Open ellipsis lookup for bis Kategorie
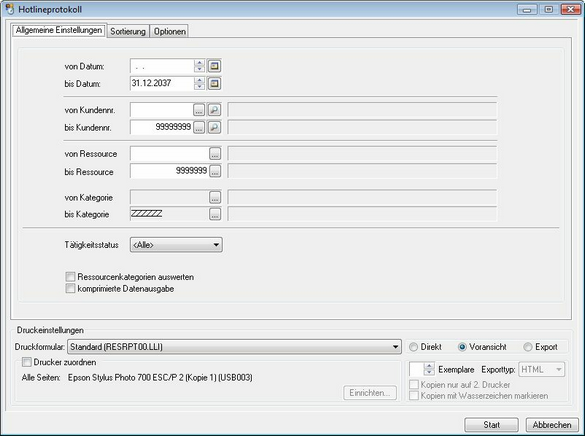This screenshot has width=585, height=436. (215, 214)
